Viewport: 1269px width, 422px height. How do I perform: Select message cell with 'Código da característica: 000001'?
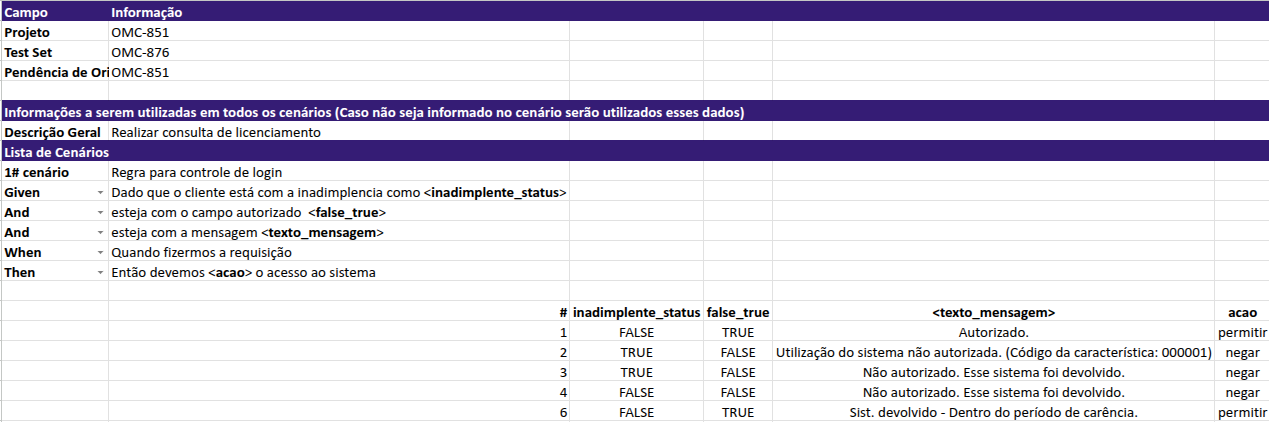993,352
